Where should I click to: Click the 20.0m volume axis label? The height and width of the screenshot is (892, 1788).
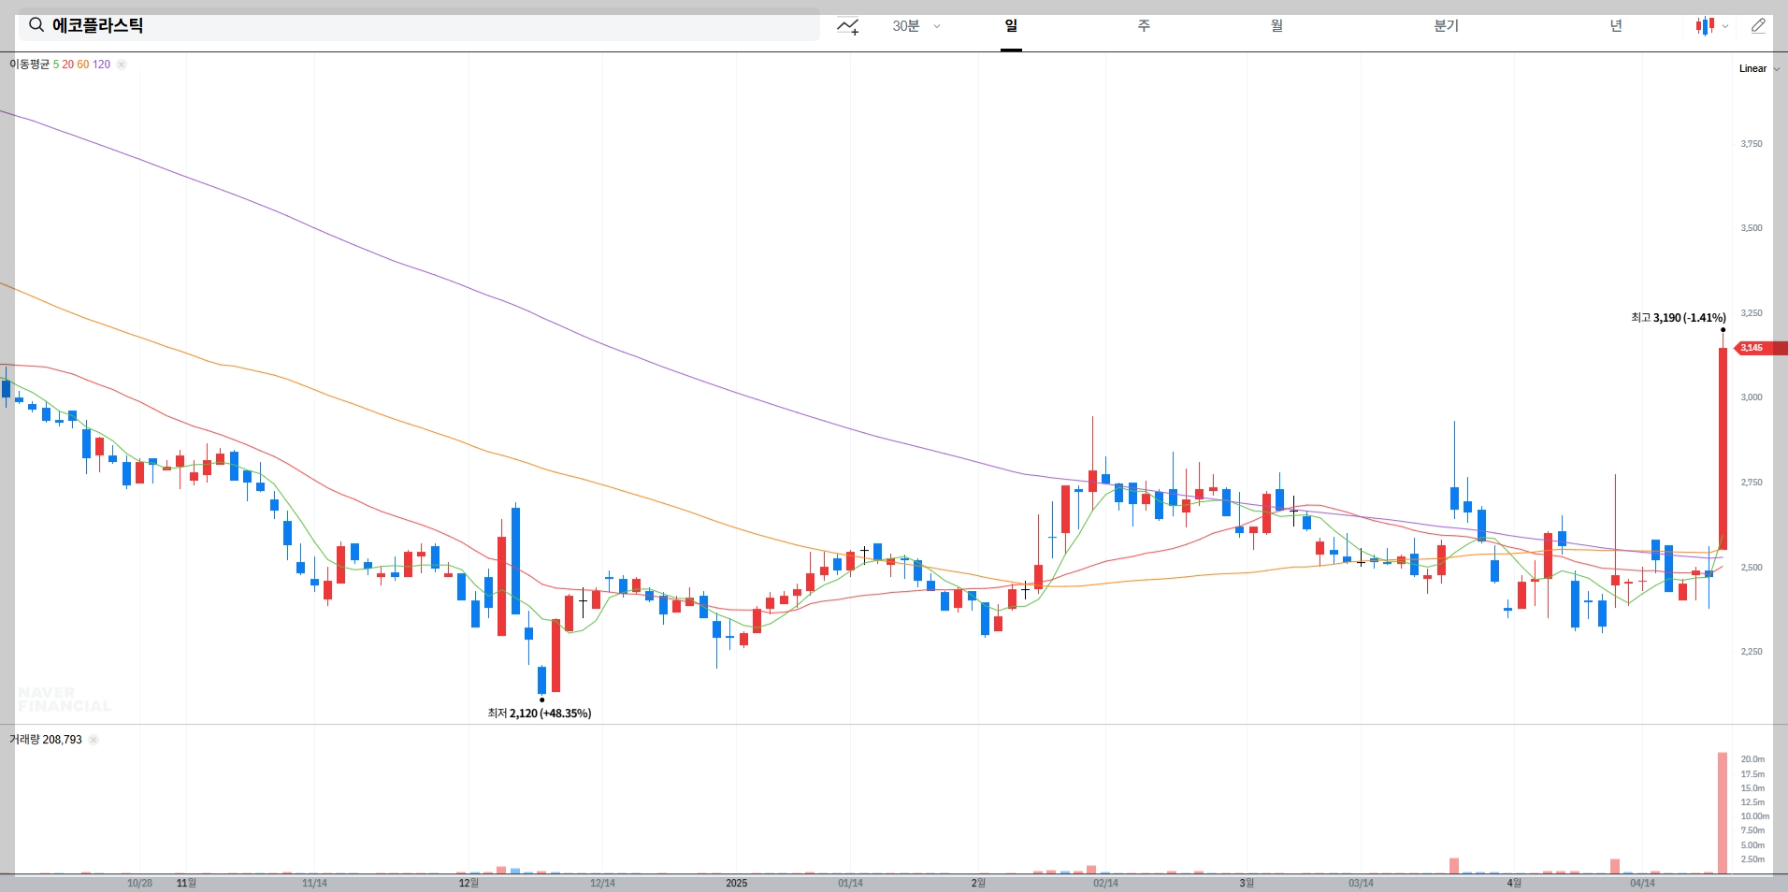[x=1752, y=759]
